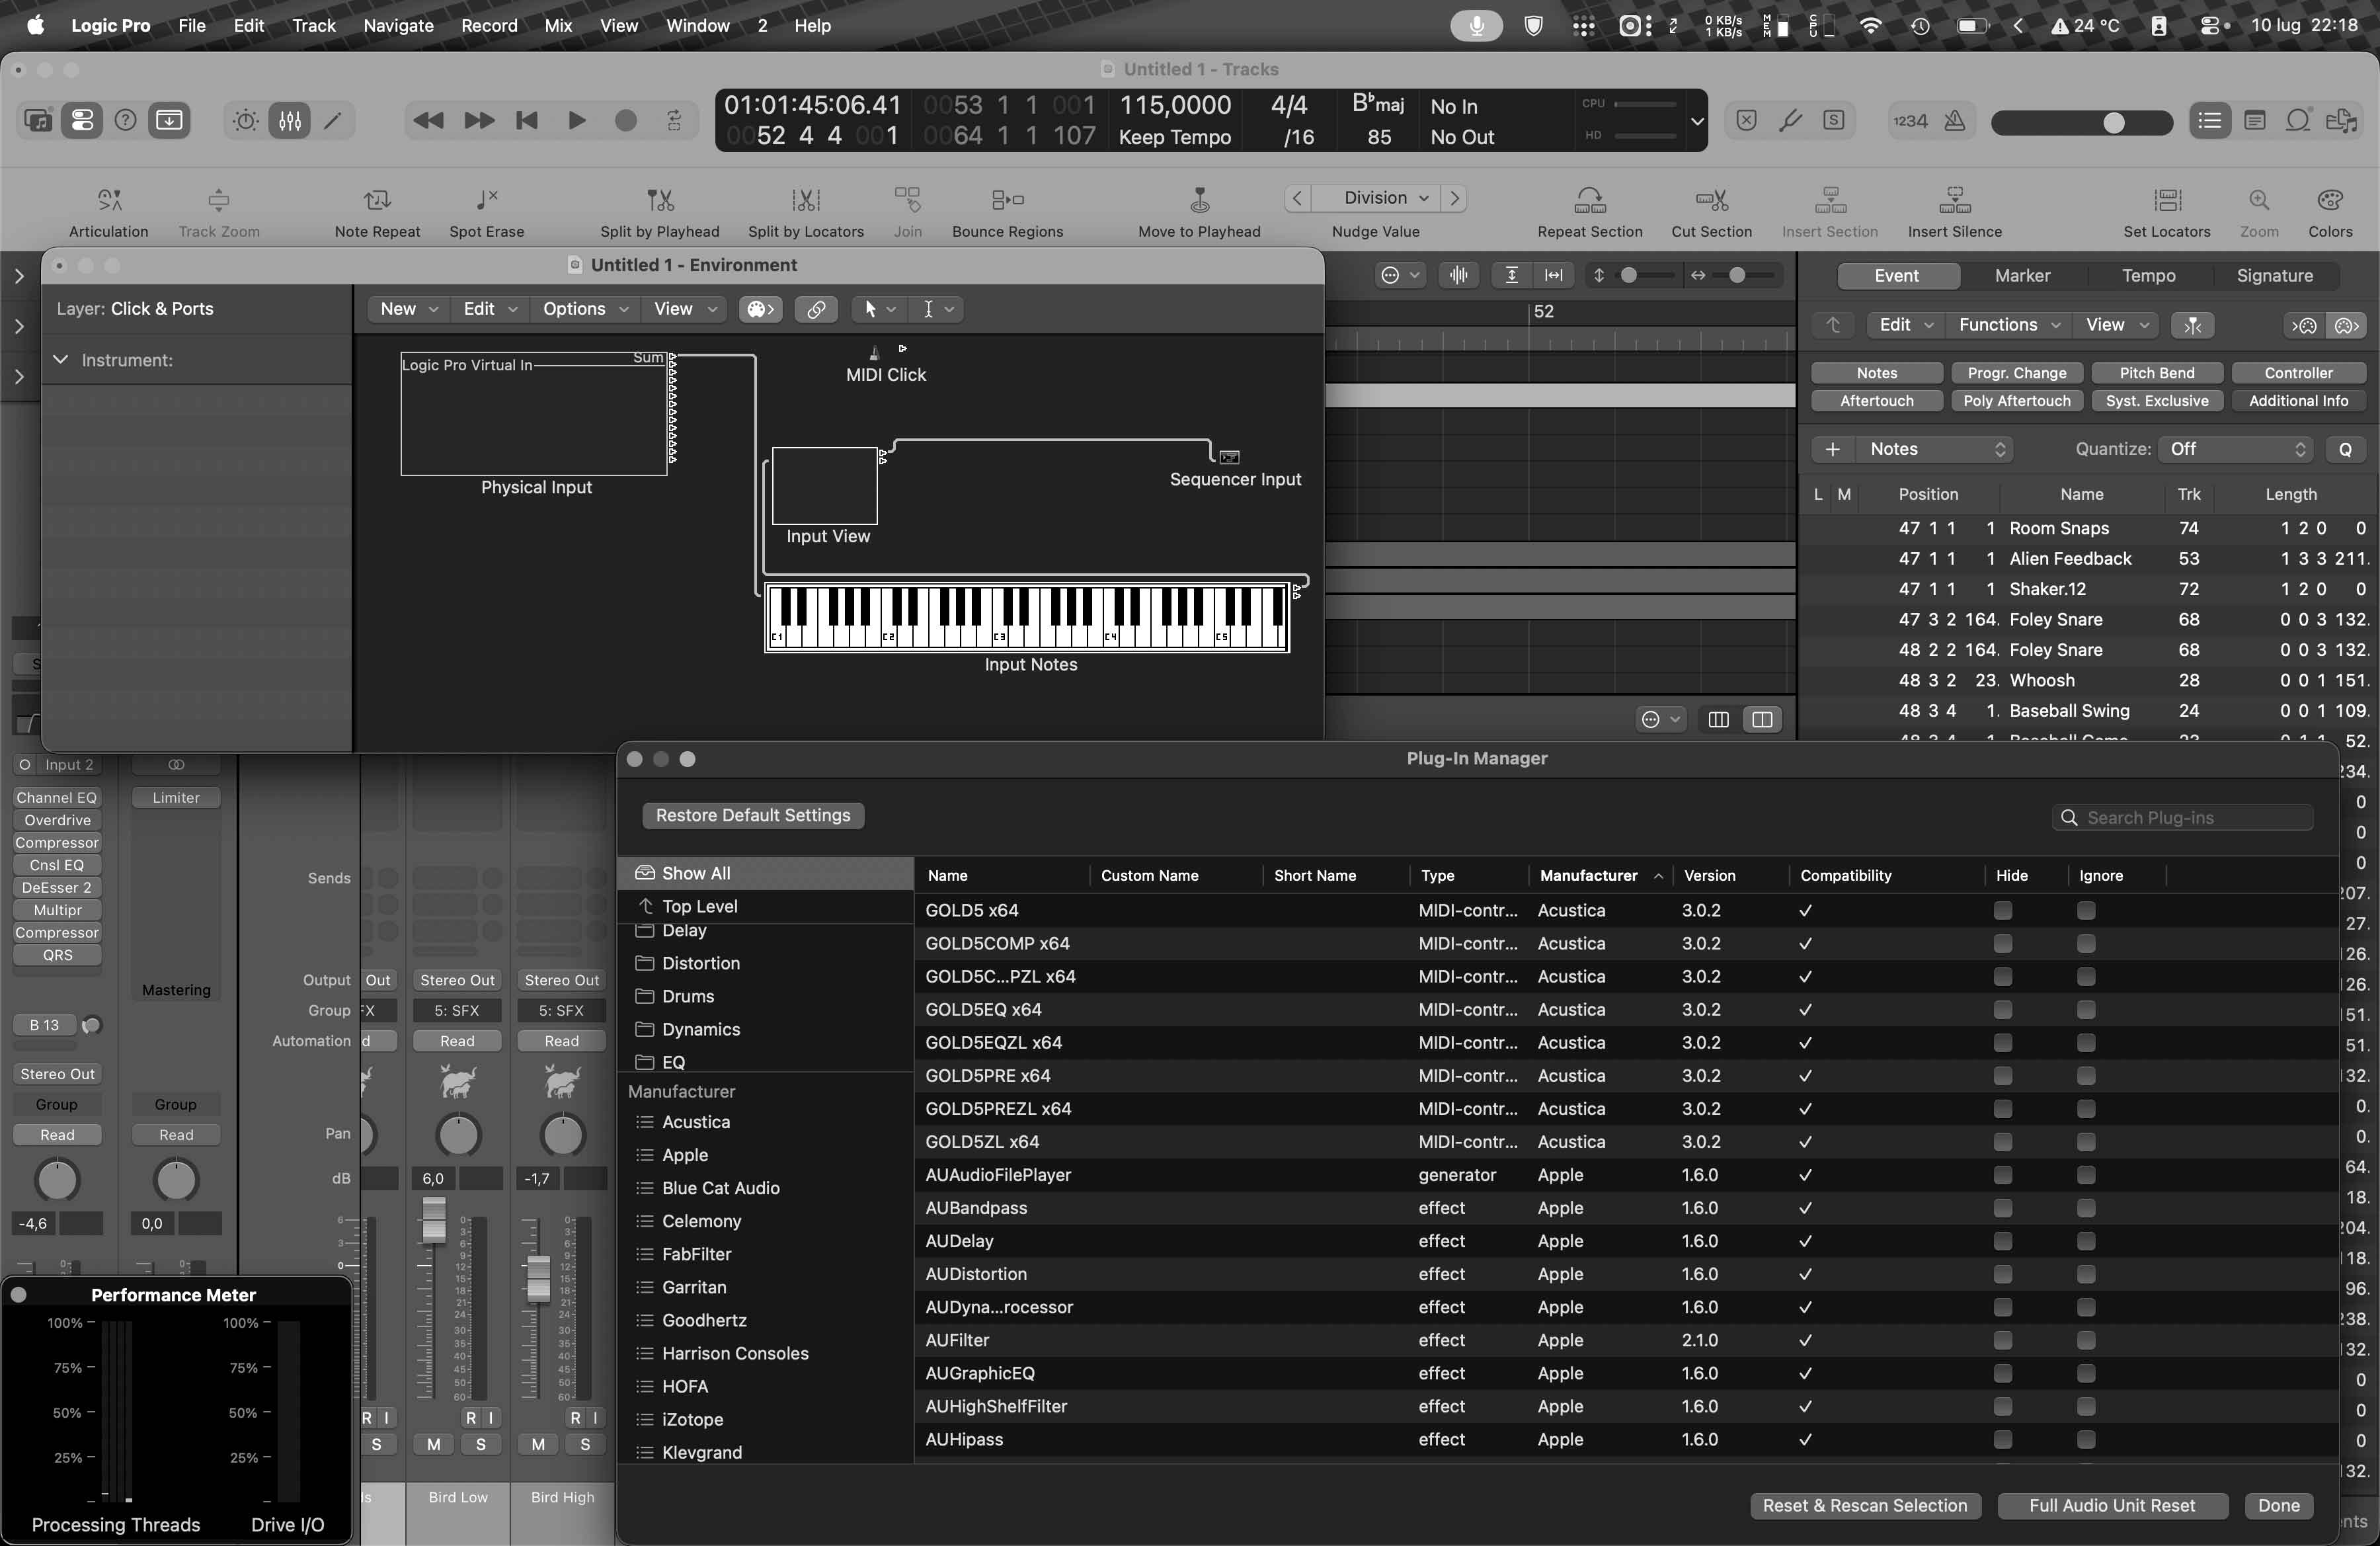Click Reset & Rescan Selection
The image size is (2380, 1546).
point(1864,1505)
